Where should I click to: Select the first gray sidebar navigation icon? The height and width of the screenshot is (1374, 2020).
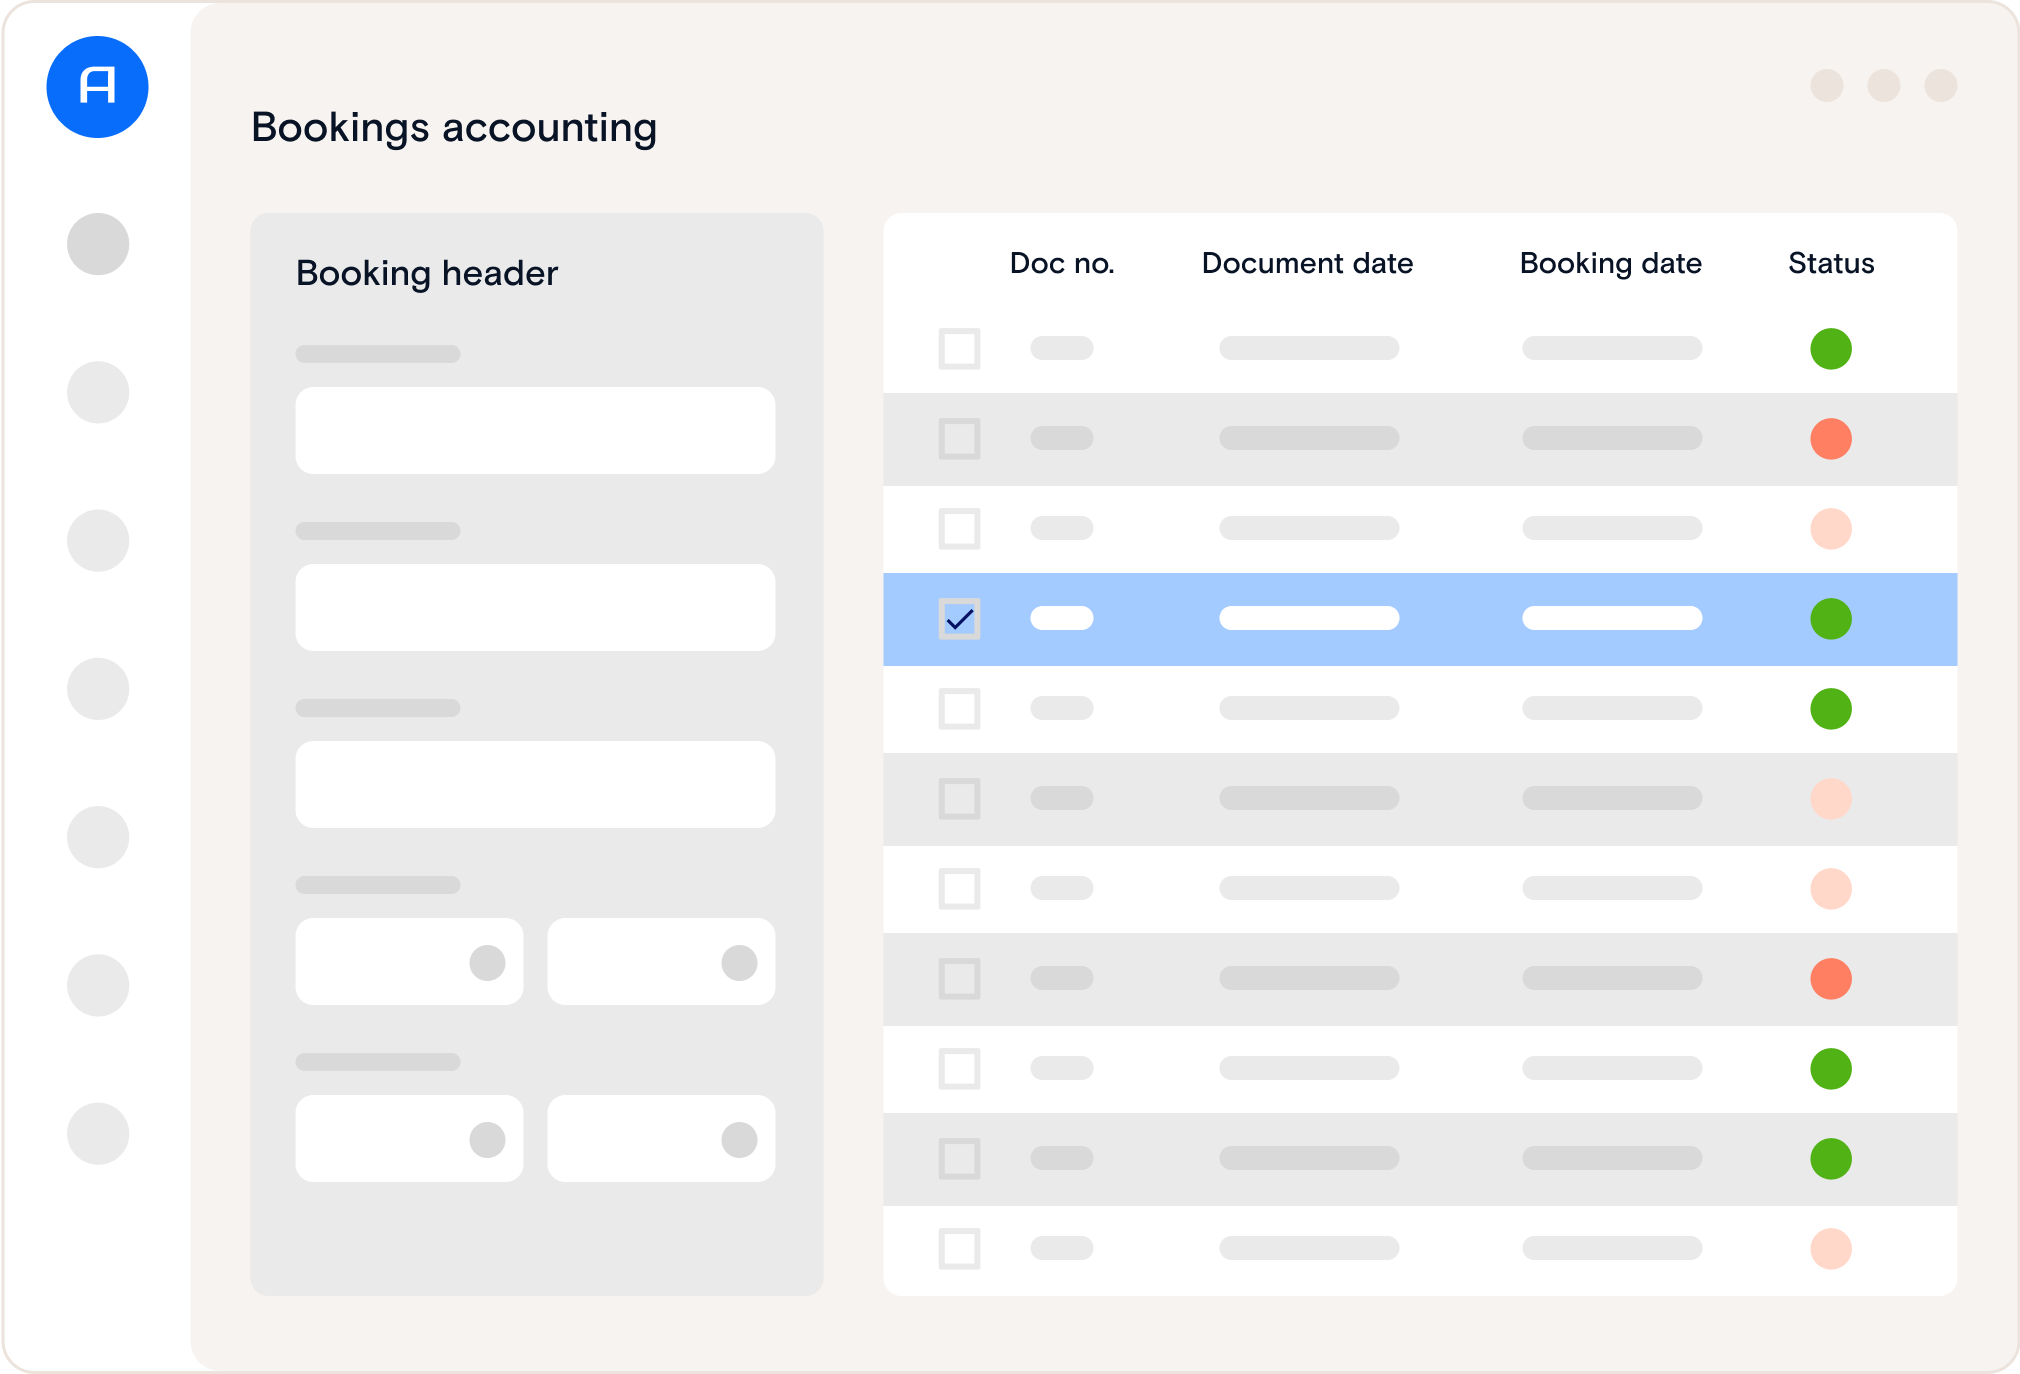click(97, 242)
